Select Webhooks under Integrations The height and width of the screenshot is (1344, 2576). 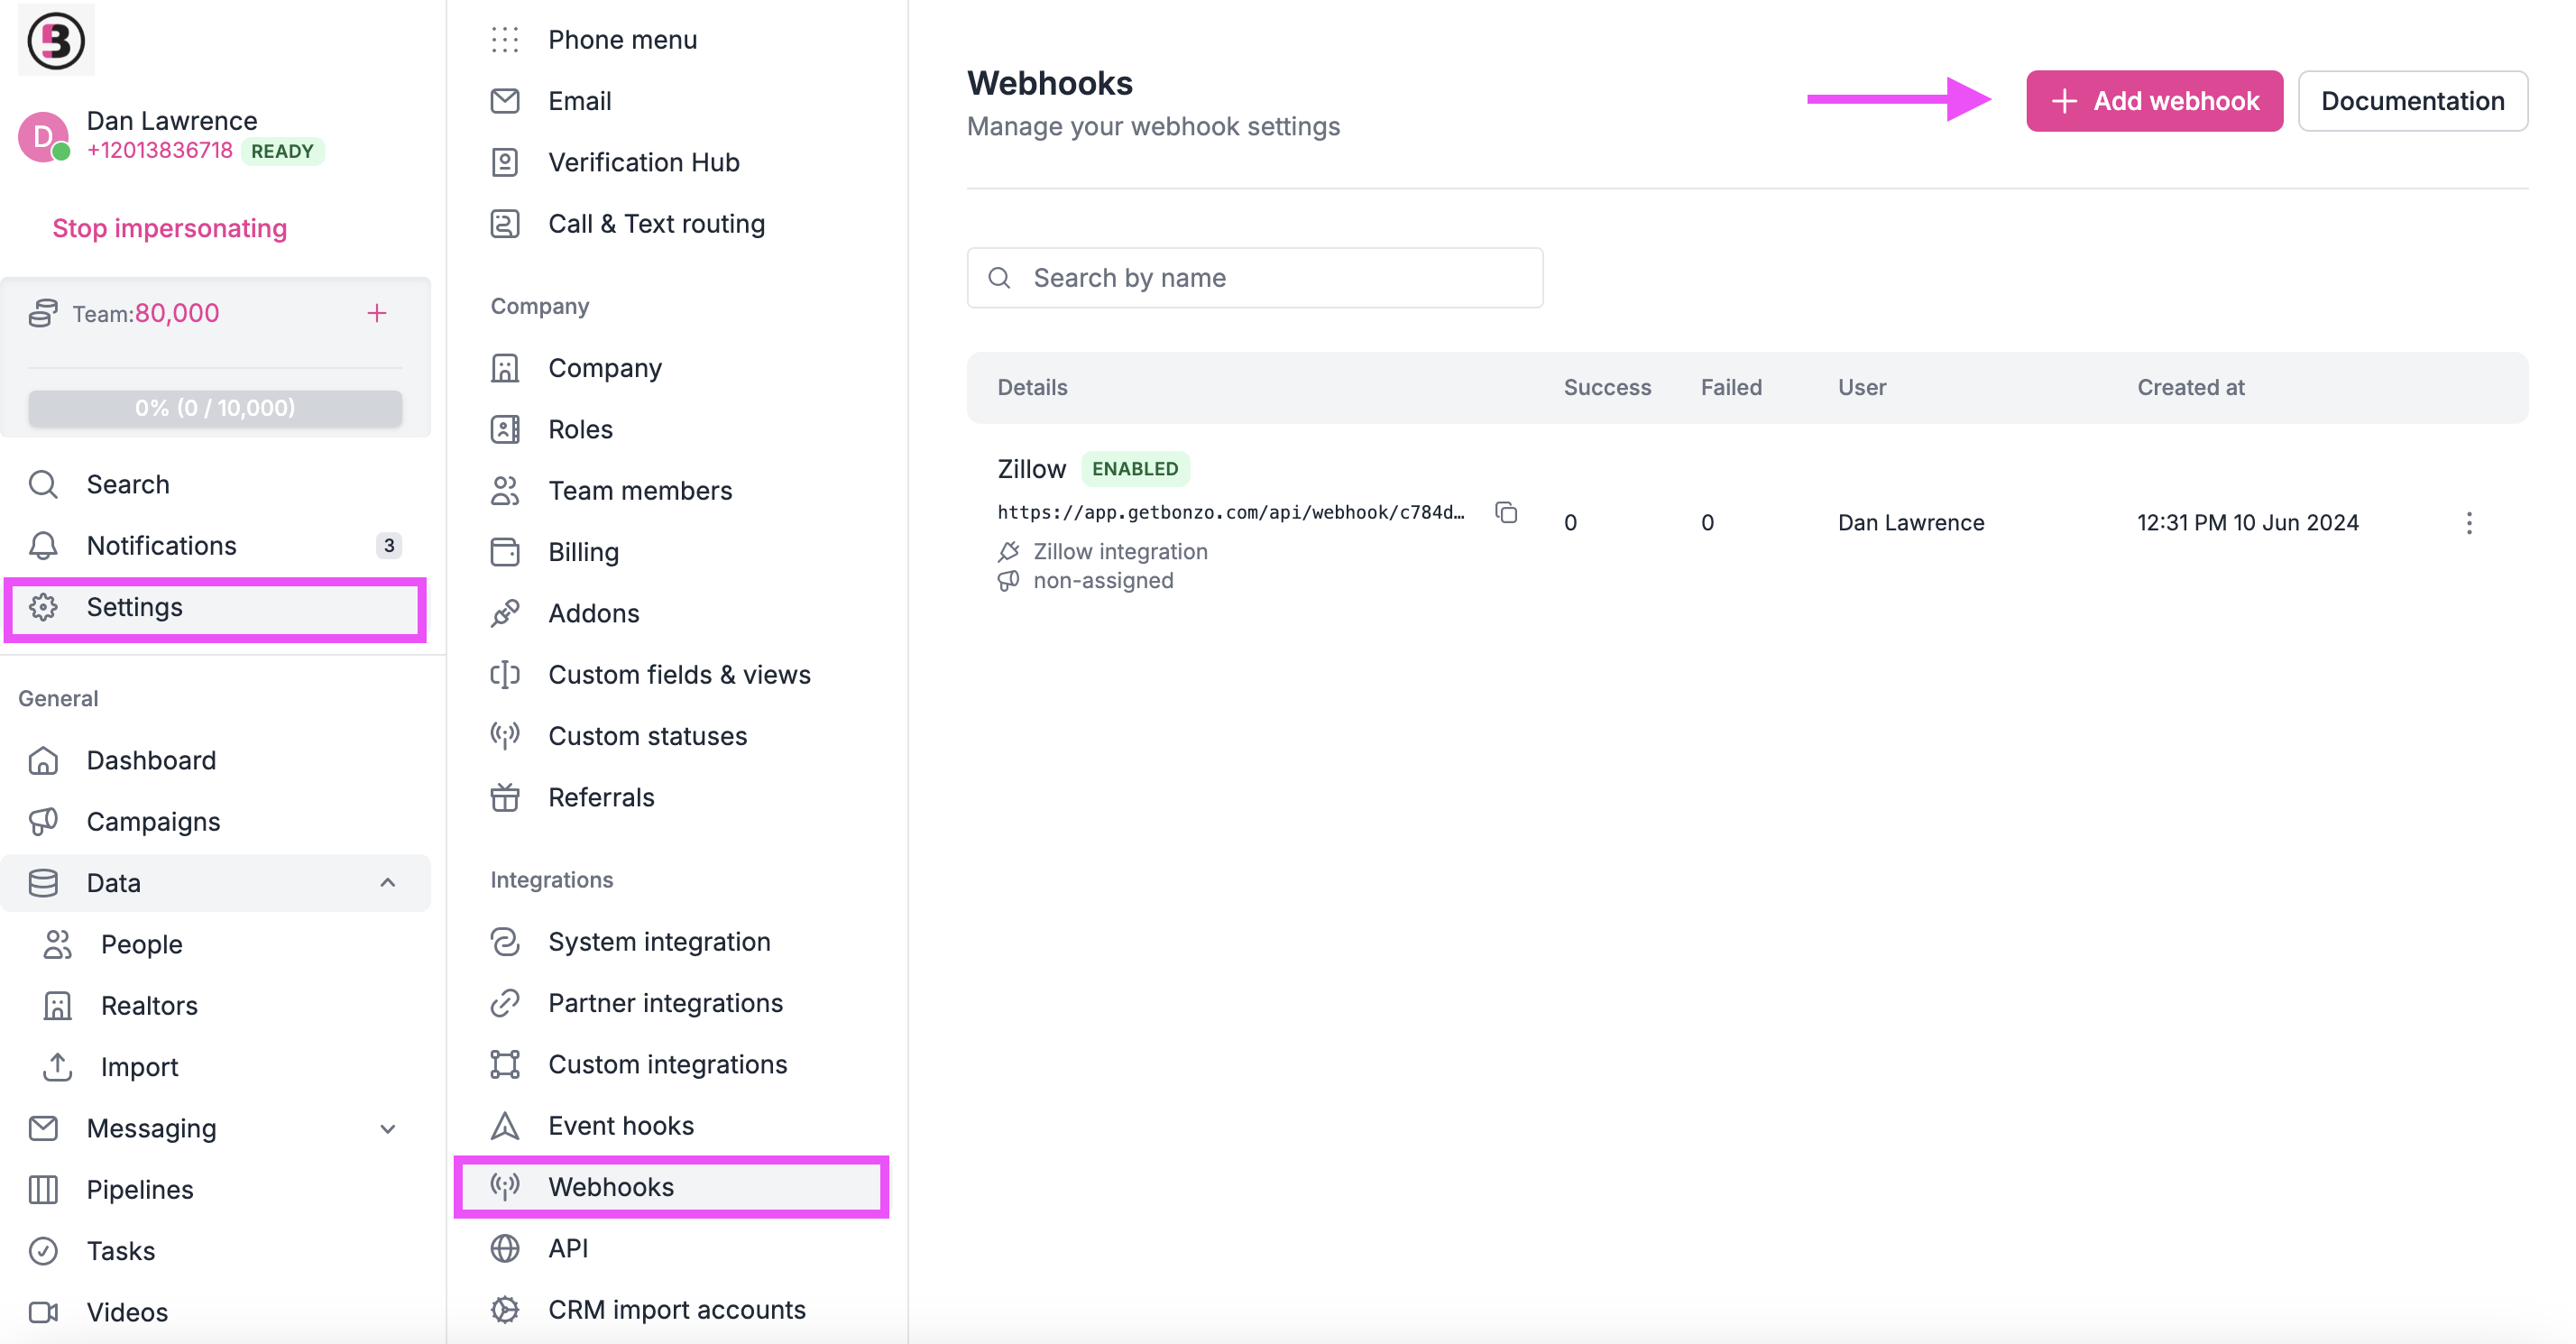tap(612, 1187)
